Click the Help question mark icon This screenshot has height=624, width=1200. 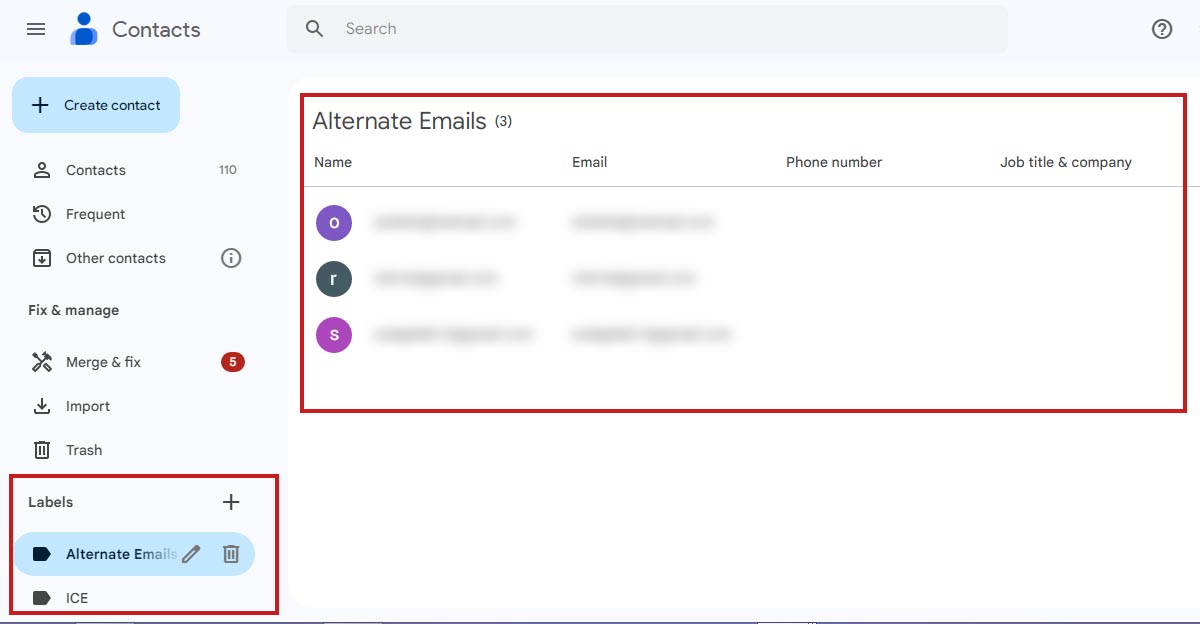click(1161, 29)
